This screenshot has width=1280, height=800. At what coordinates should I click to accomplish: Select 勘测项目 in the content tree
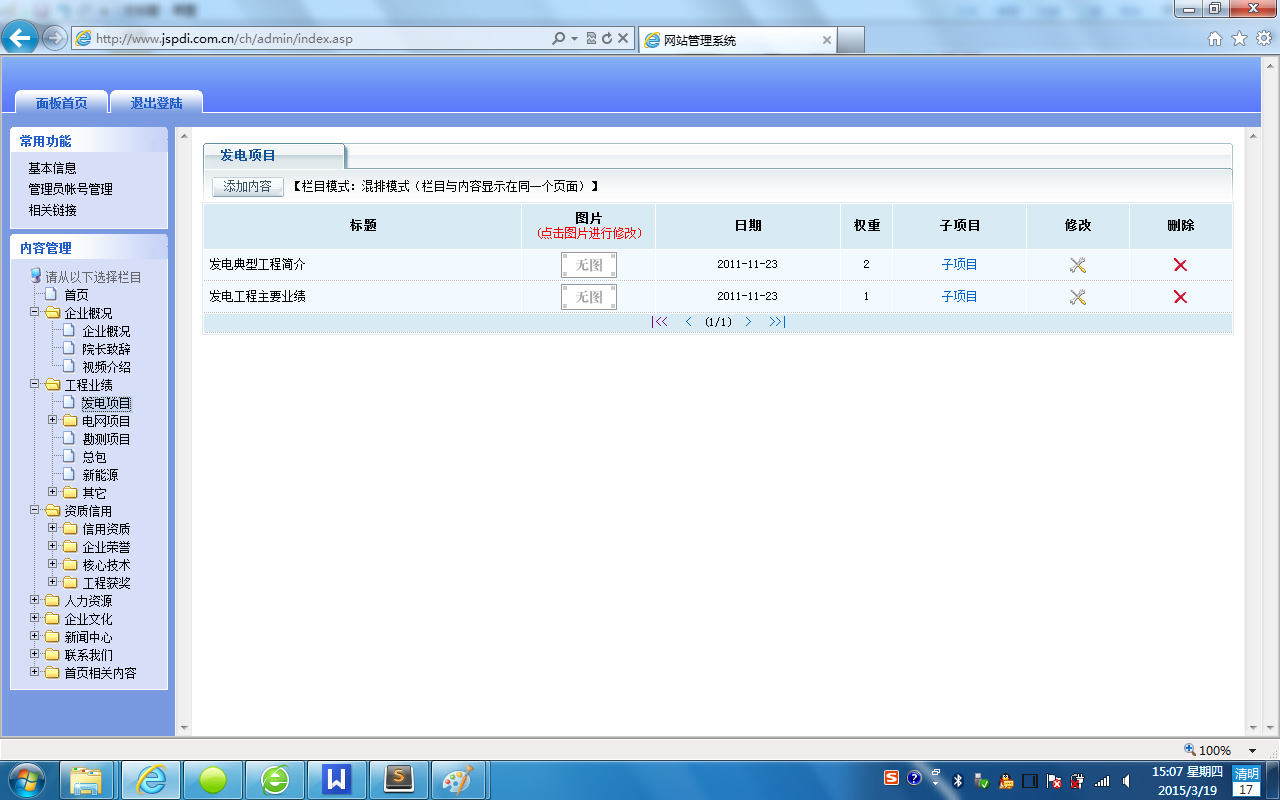(x=106, y=439)
